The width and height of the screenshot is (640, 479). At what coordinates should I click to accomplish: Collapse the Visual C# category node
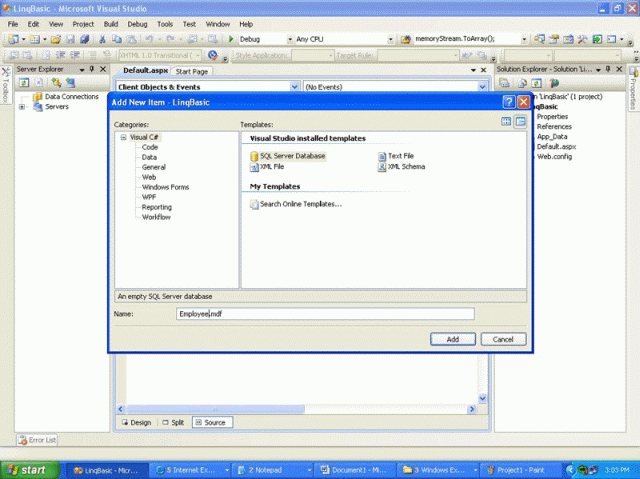click(x=123, y=137)
